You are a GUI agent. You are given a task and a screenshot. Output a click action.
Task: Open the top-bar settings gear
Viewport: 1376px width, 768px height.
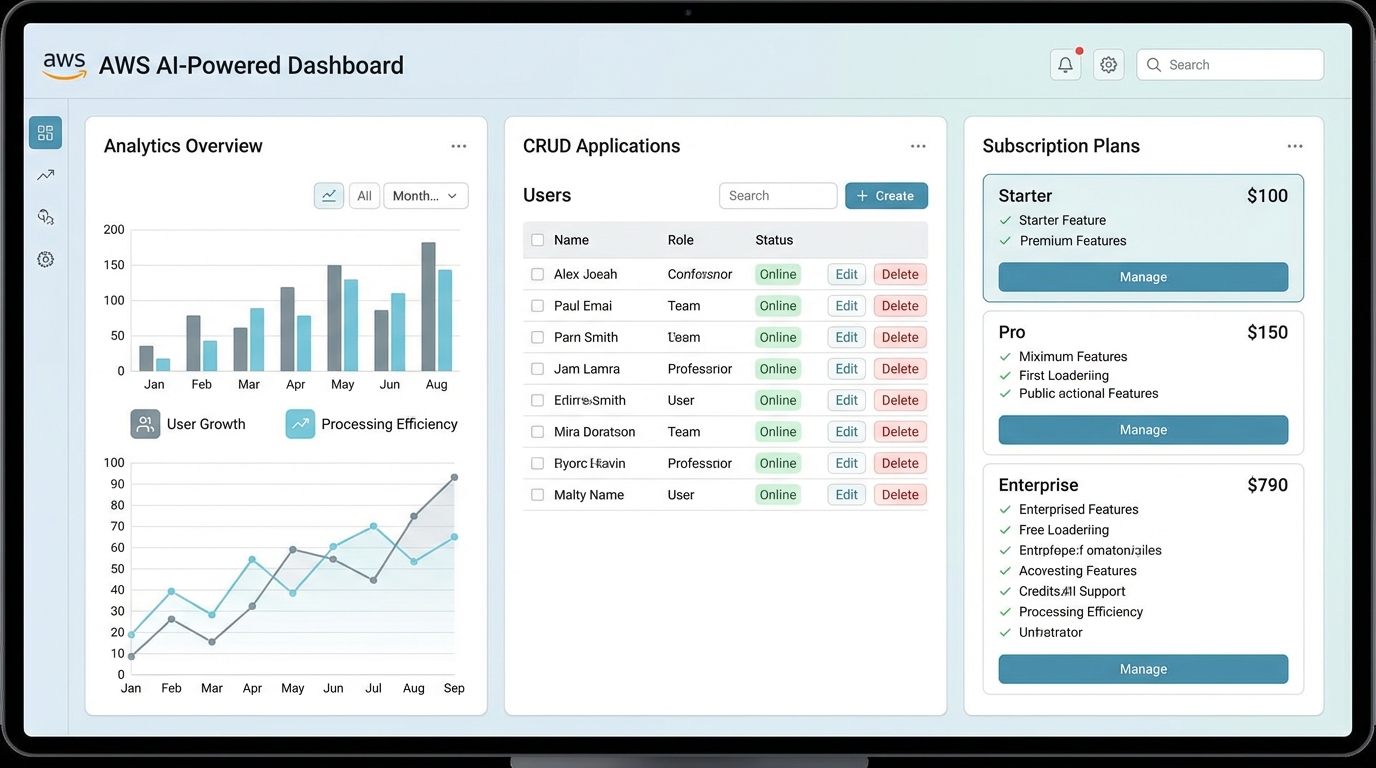pos(1108,64)
